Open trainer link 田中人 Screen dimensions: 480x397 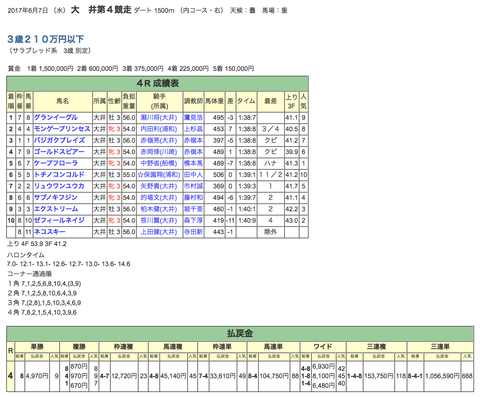[193, 175]
